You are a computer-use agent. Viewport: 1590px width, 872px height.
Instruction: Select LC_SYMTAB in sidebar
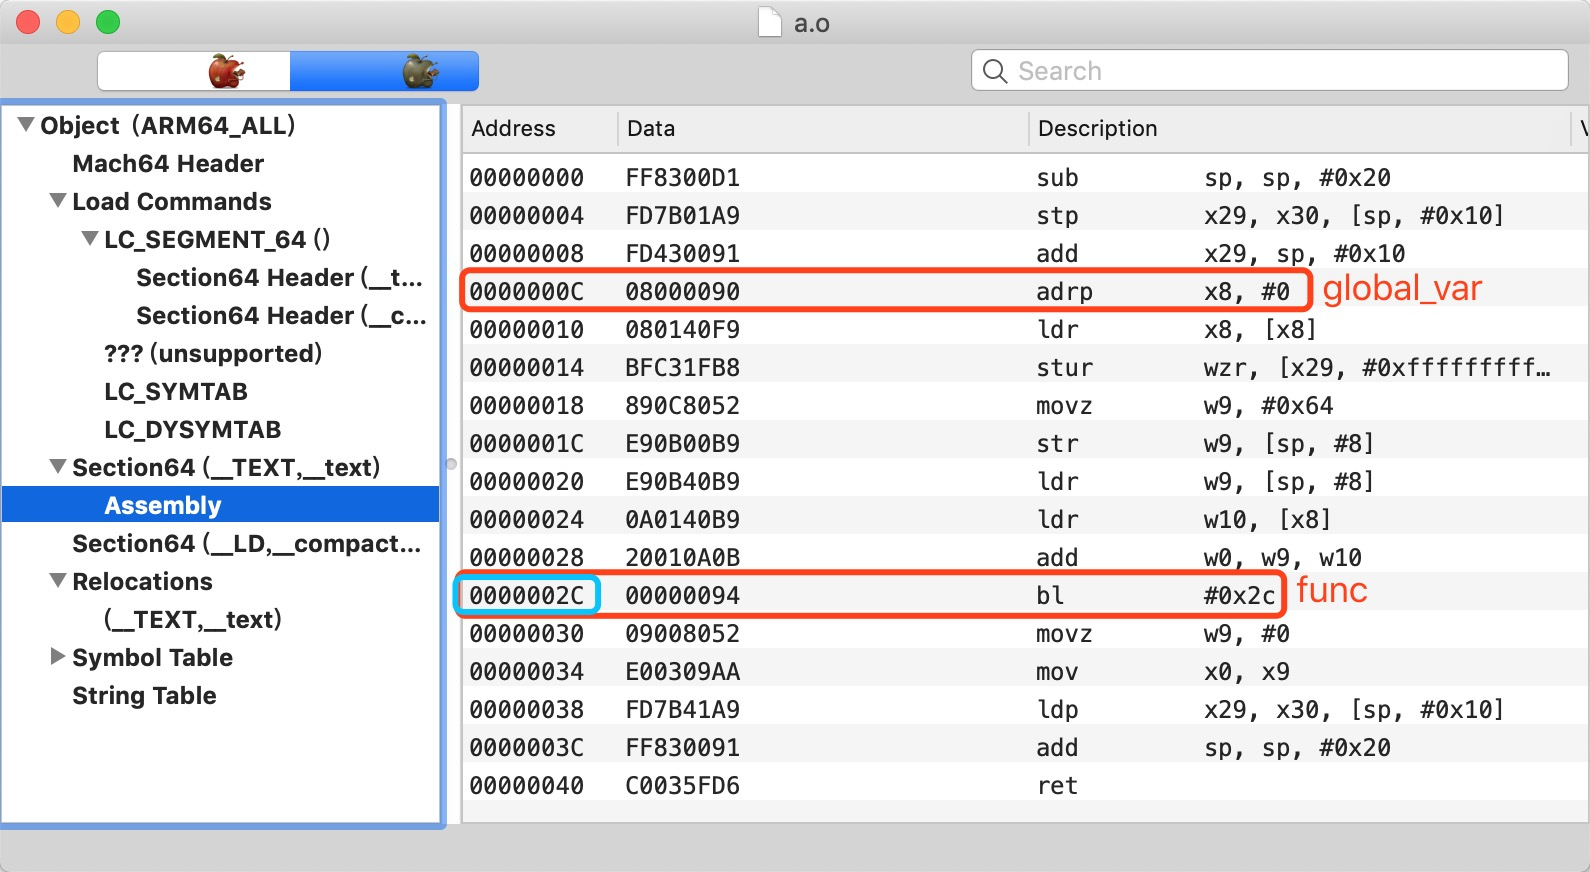pos(176,391)
